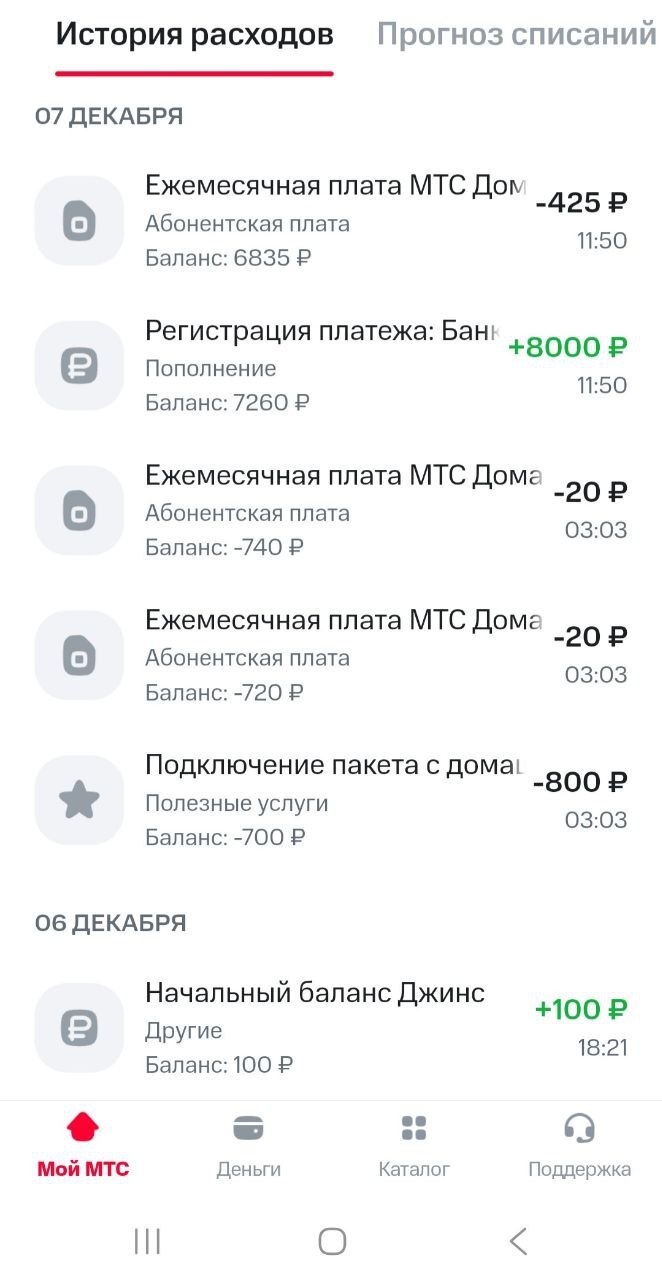The width and height of the screenshot is (662, 1280).
Task: Open the Деньги wallet icon
Action: pyautogui.click(x=248, y=1128)
